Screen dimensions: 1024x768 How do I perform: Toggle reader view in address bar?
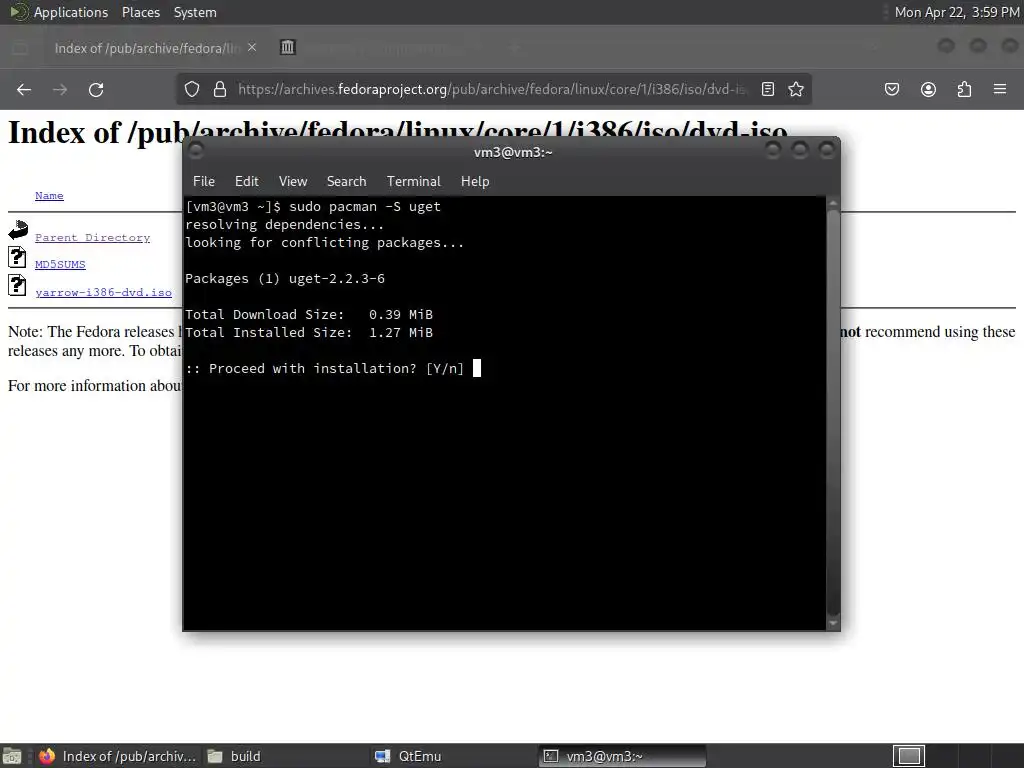point(768,89)
